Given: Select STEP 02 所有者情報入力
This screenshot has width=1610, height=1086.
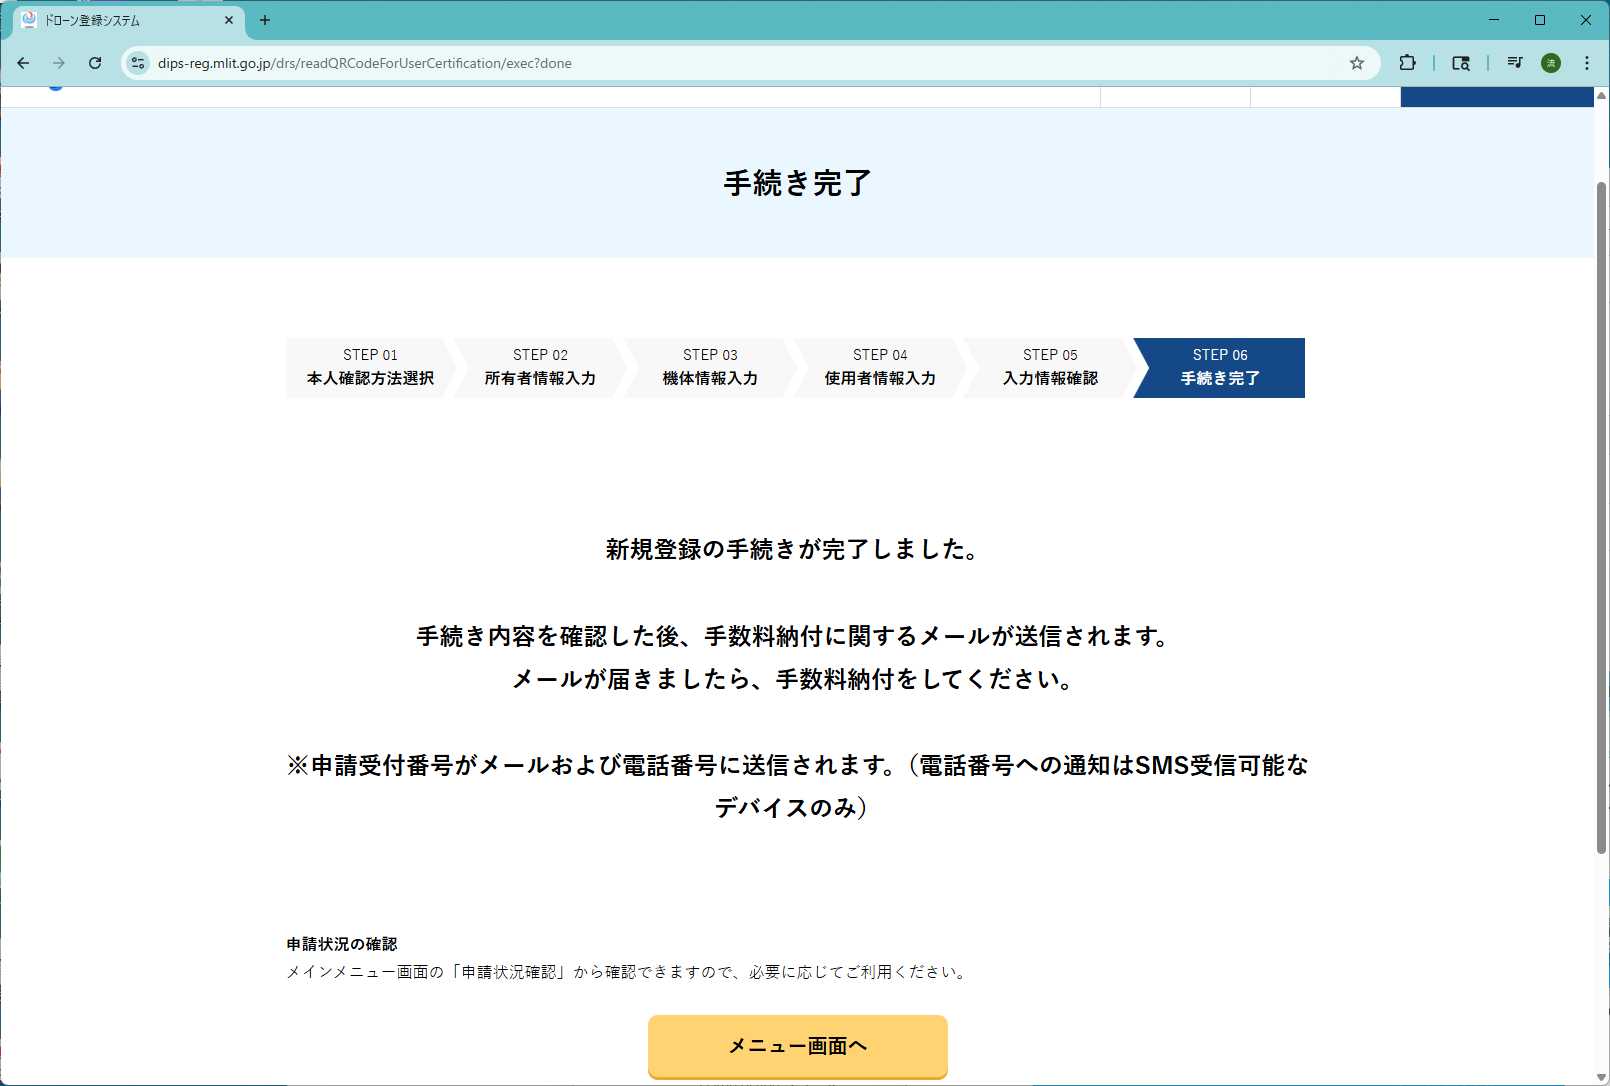Looking at the screenshot, I should point(540,367).
